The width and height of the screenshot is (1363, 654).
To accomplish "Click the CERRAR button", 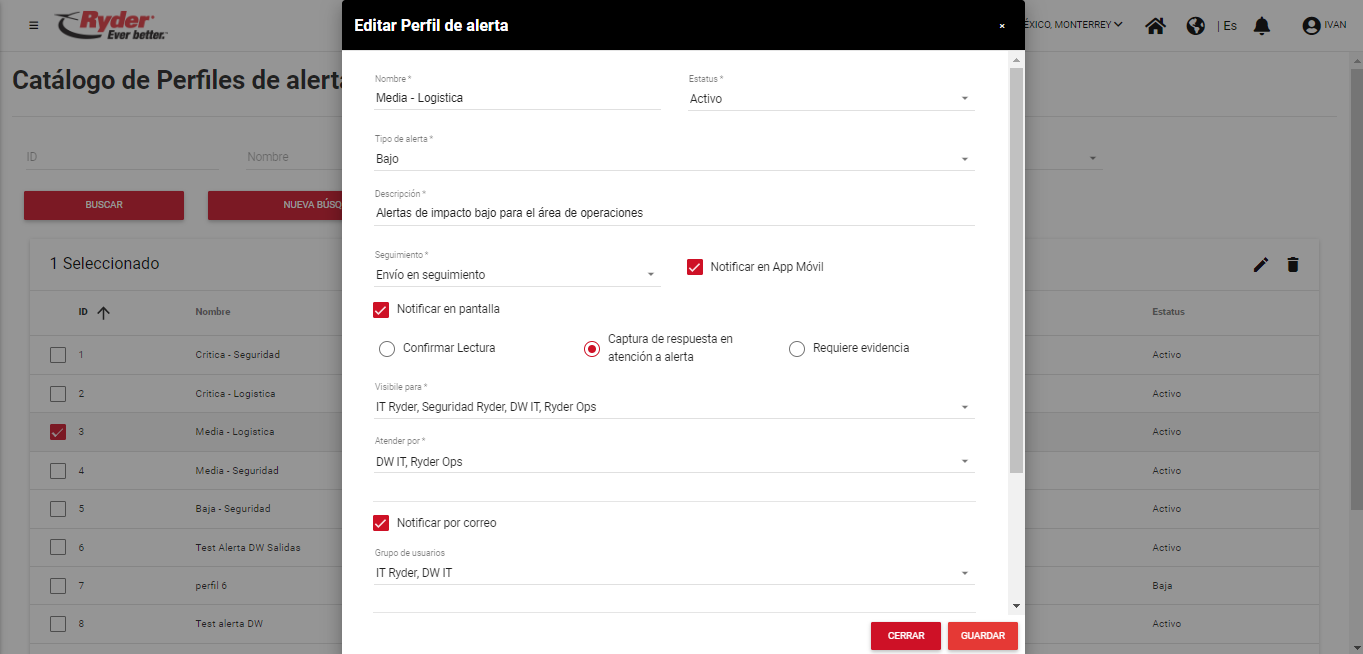I will (905, 636).
